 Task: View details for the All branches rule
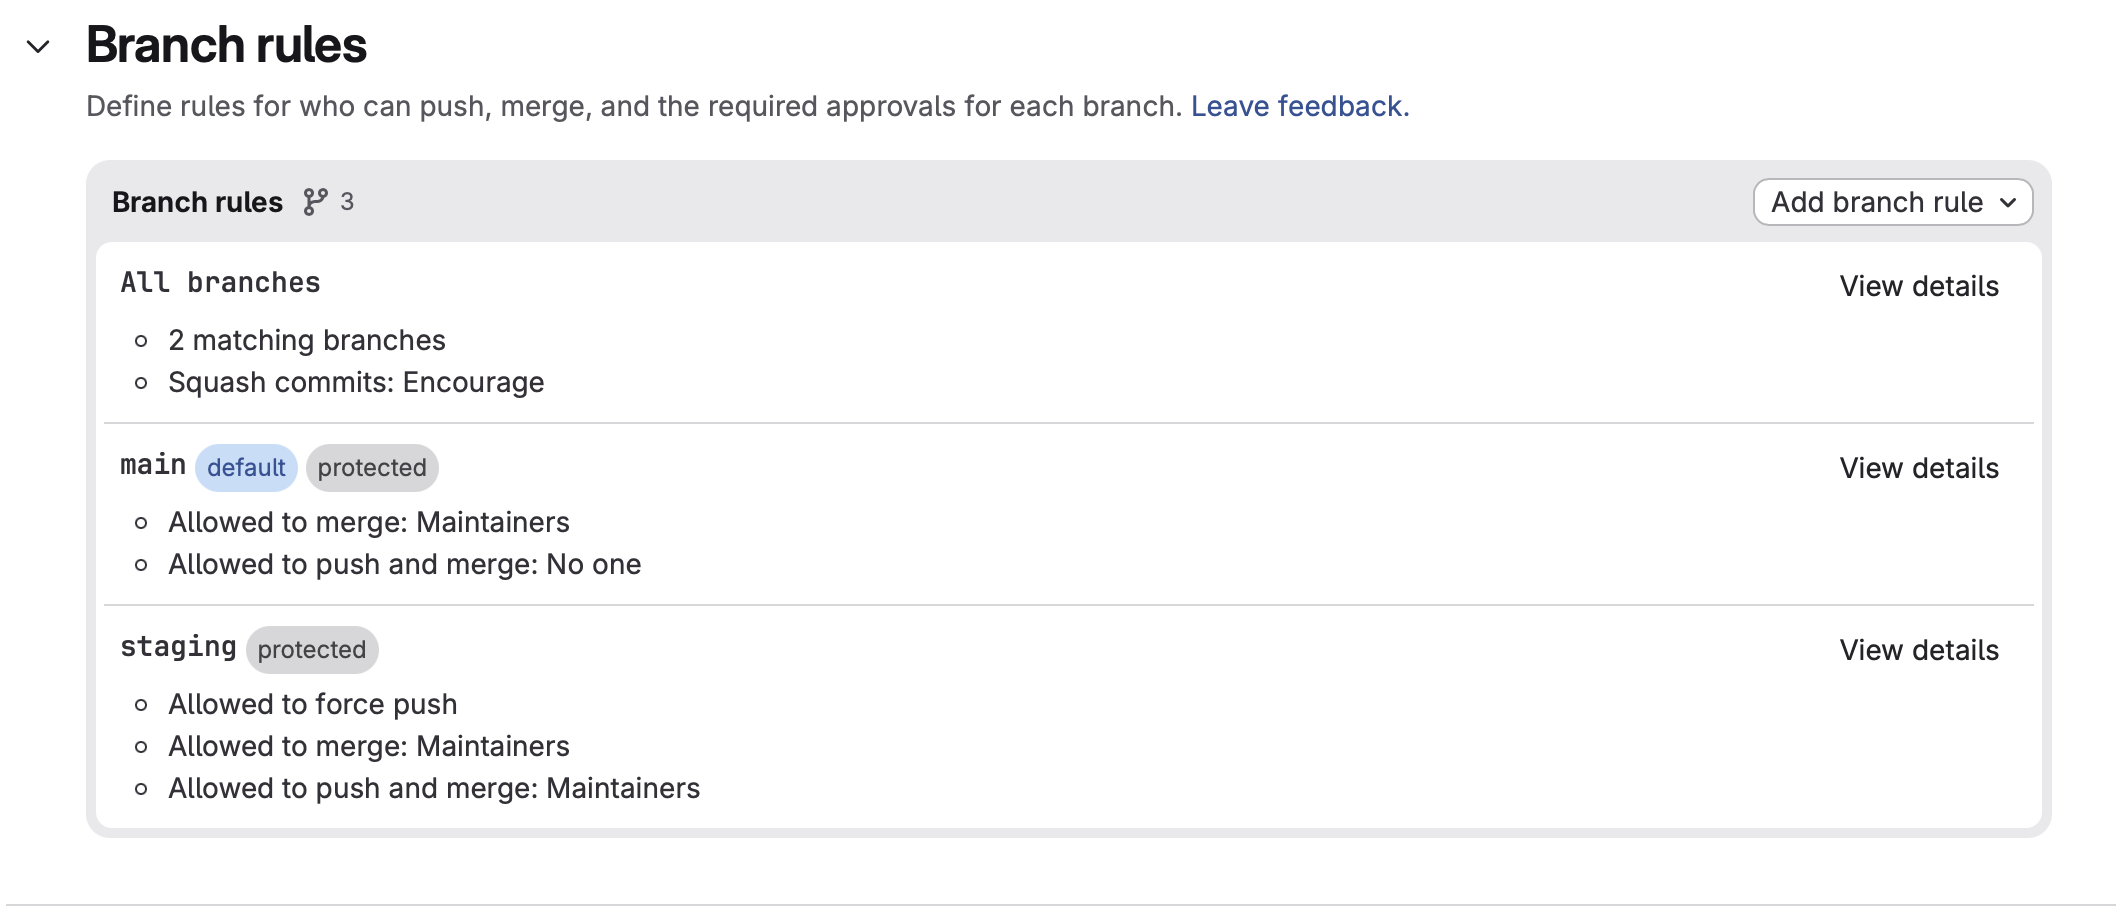(x=1919, y=286)
